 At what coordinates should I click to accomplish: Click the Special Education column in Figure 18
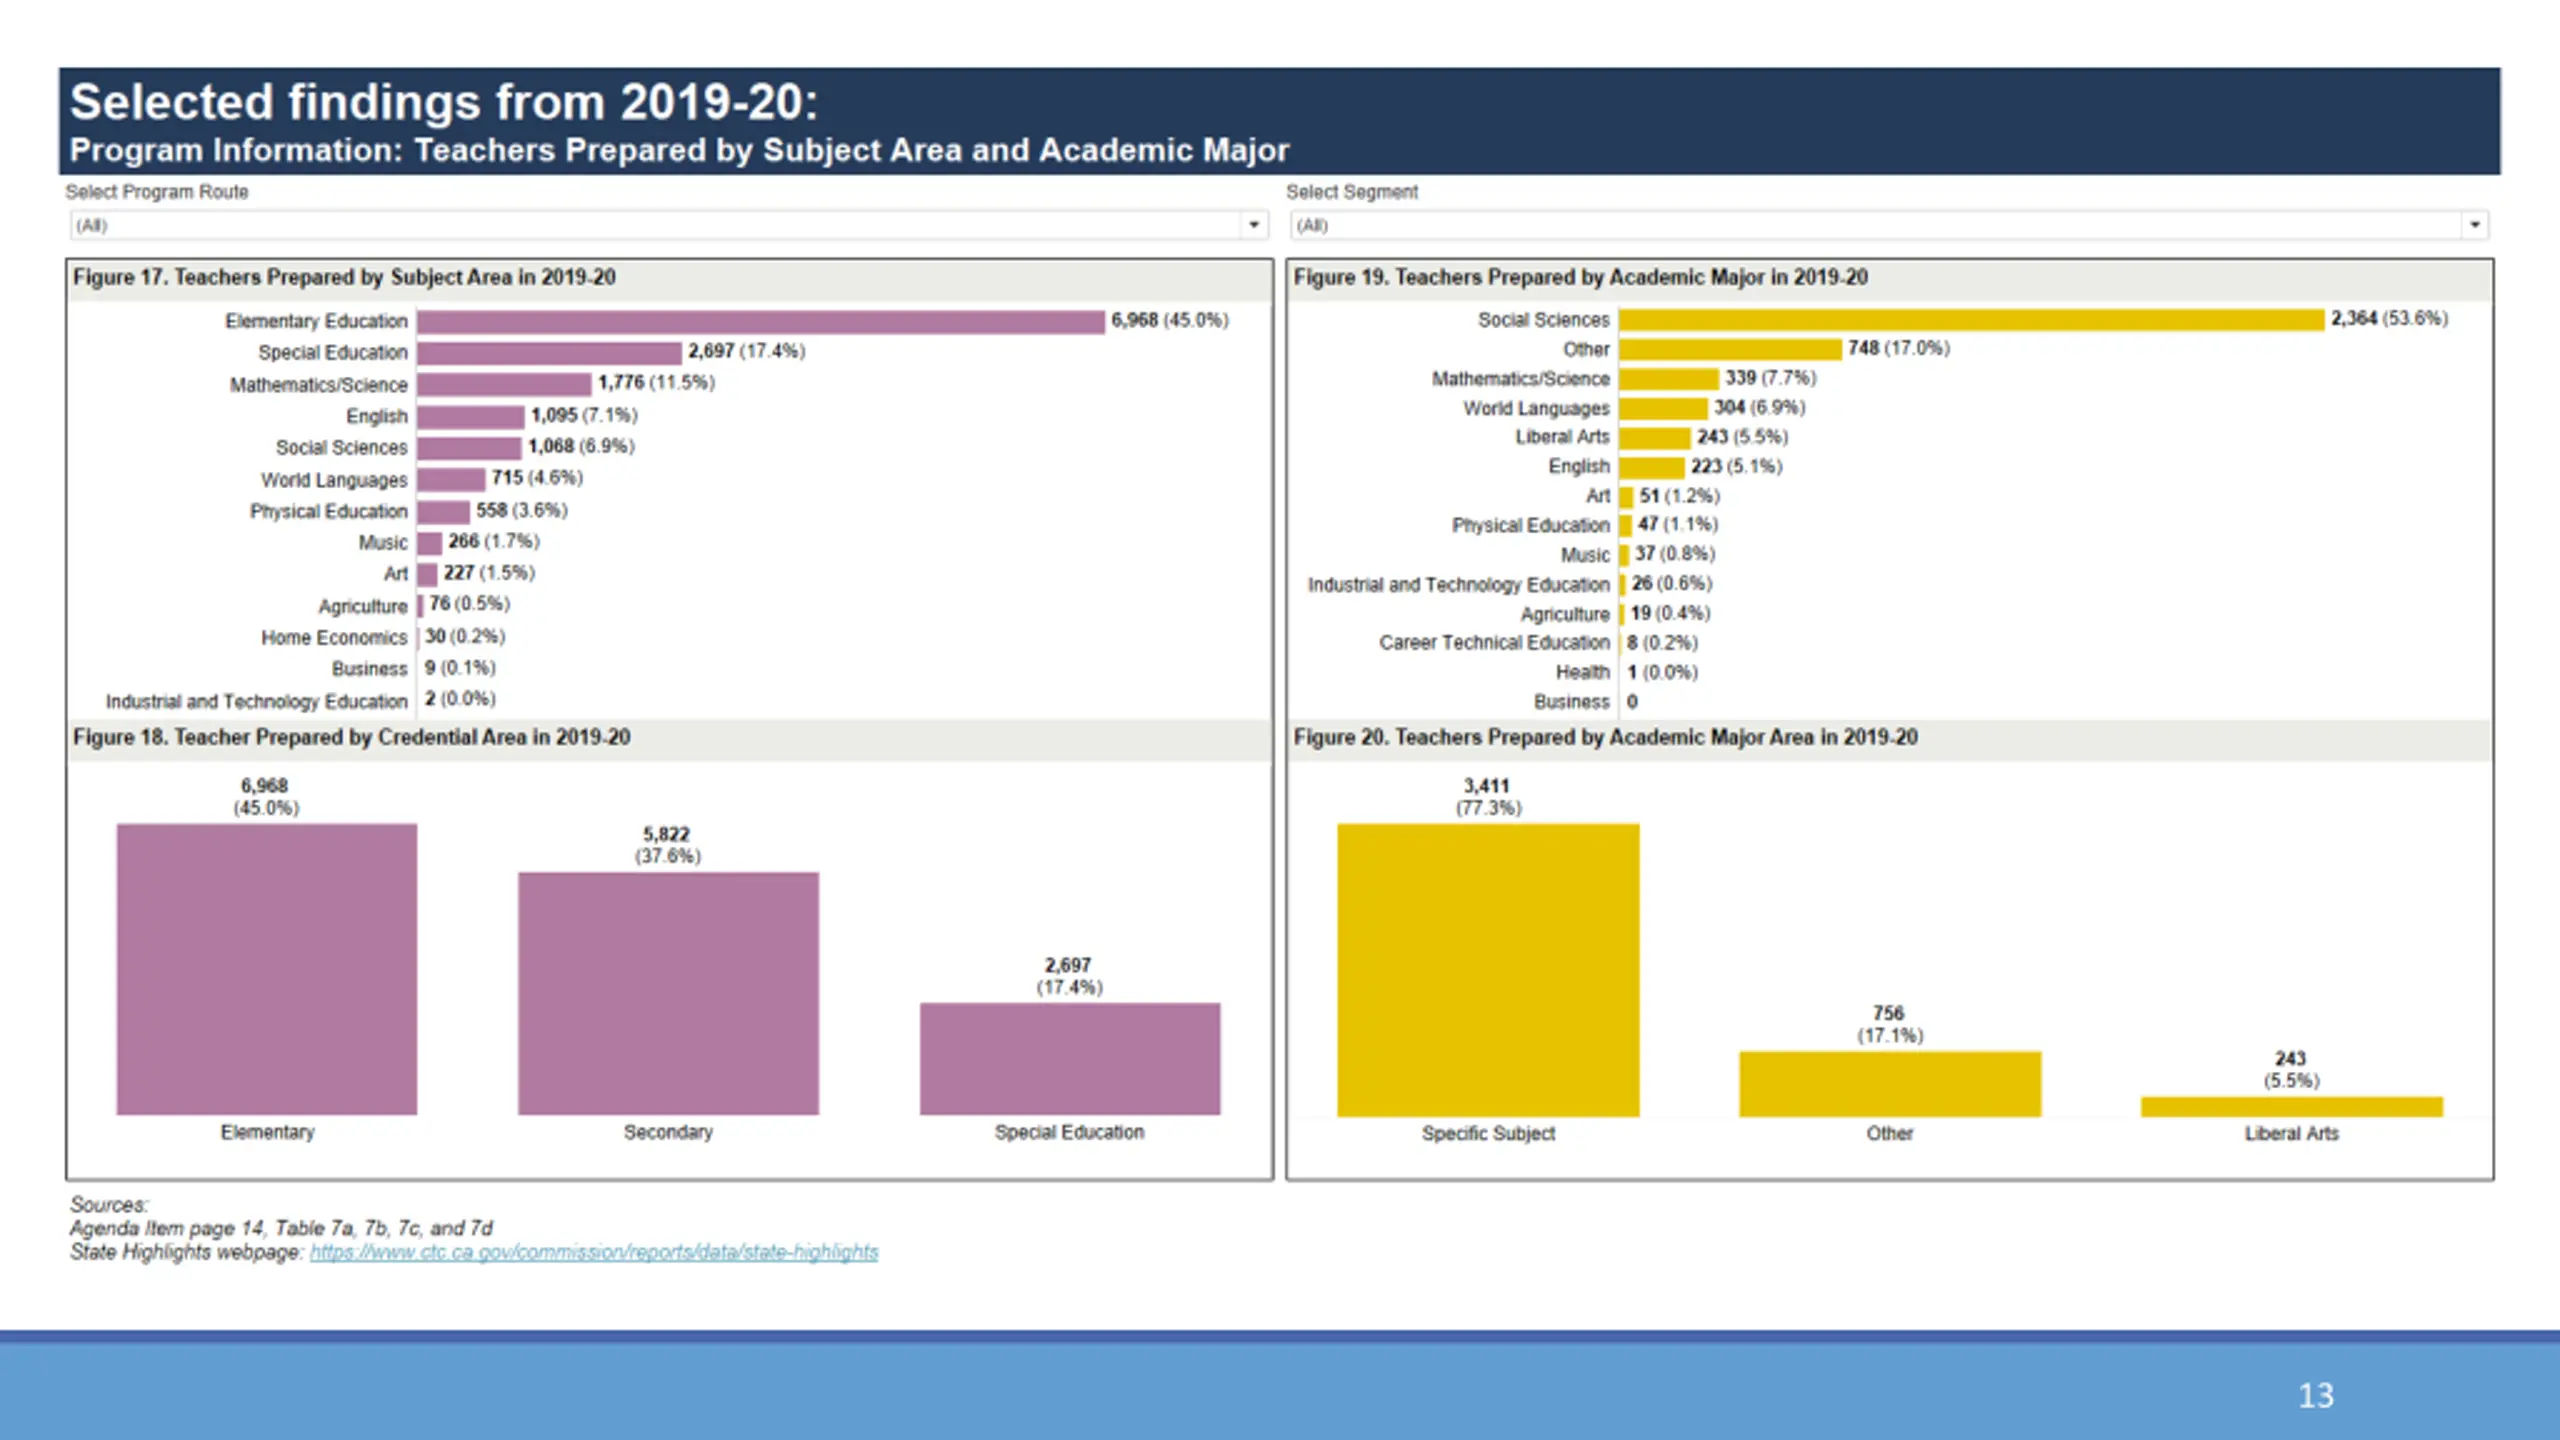[1070, 1059]
